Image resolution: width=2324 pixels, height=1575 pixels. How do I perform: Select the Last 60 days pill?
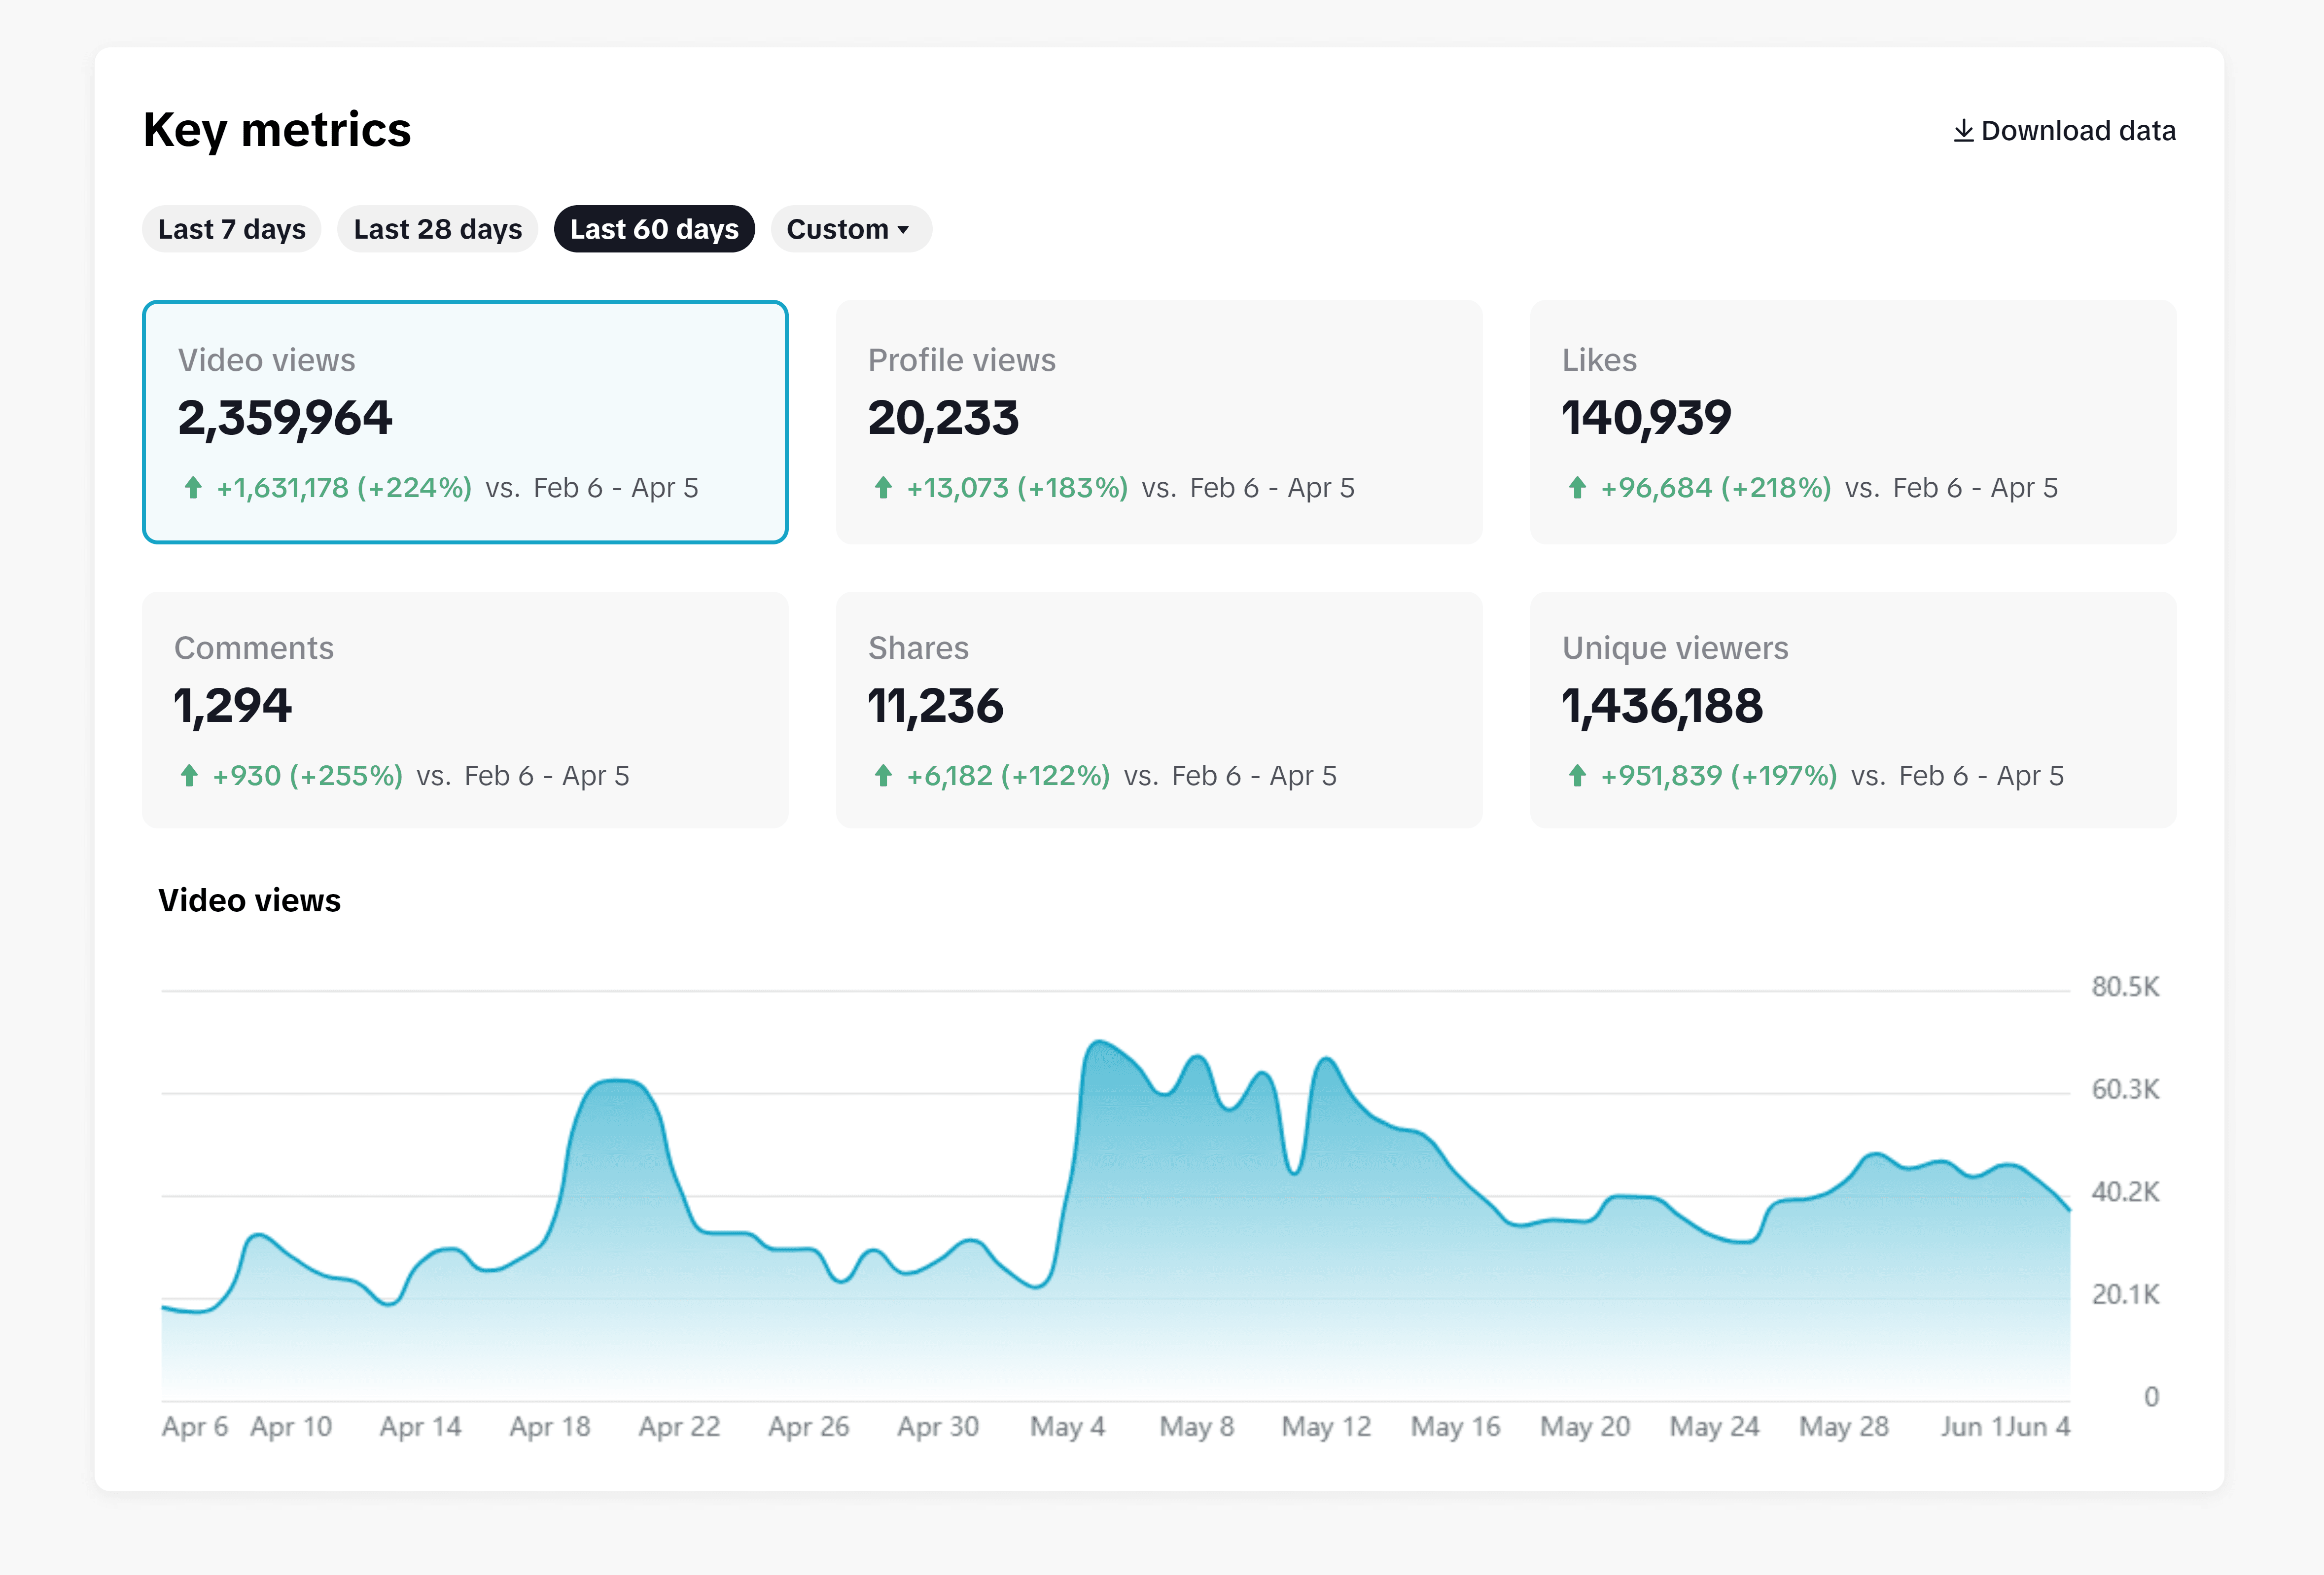coord(654,229)
